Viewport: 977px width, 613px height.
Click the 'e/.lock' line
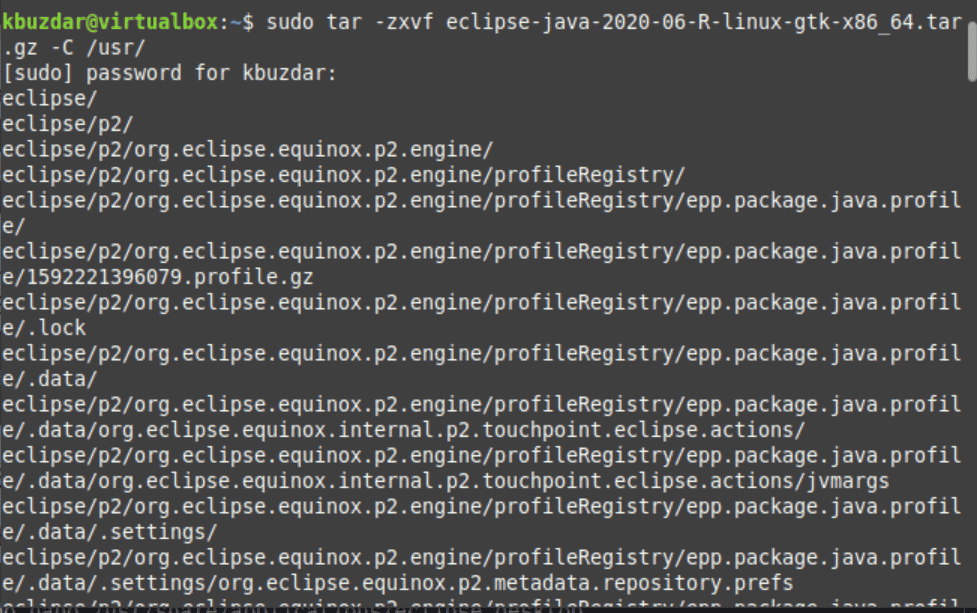(44, 328)
